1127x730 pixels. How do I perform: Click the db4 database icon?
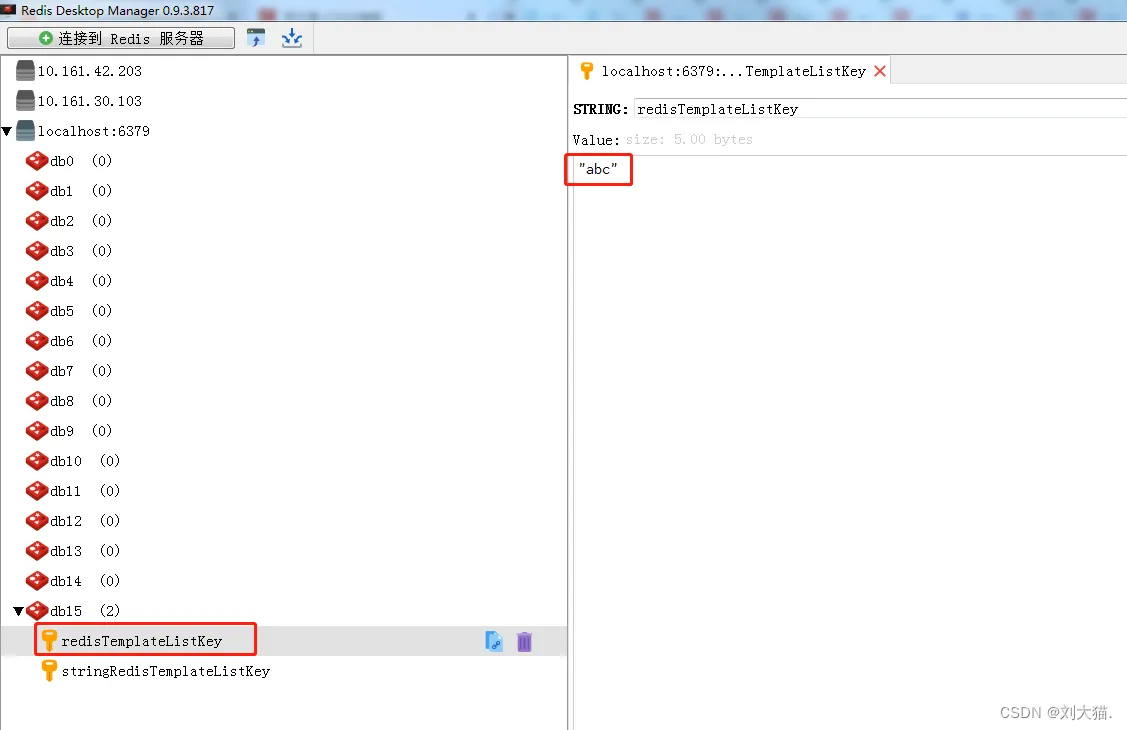click(x=37, y=281)
